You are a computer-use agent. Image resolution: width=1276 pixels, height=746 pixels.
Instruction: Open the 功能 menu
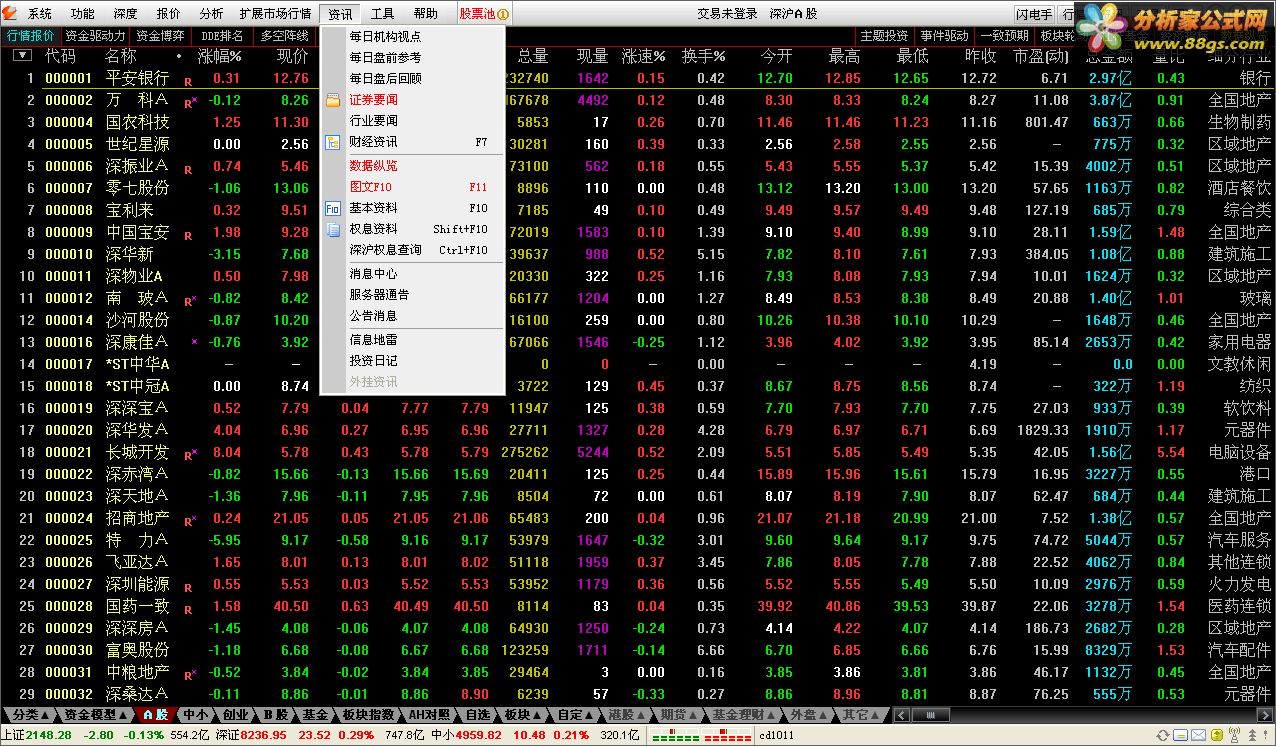coord(83,14)
